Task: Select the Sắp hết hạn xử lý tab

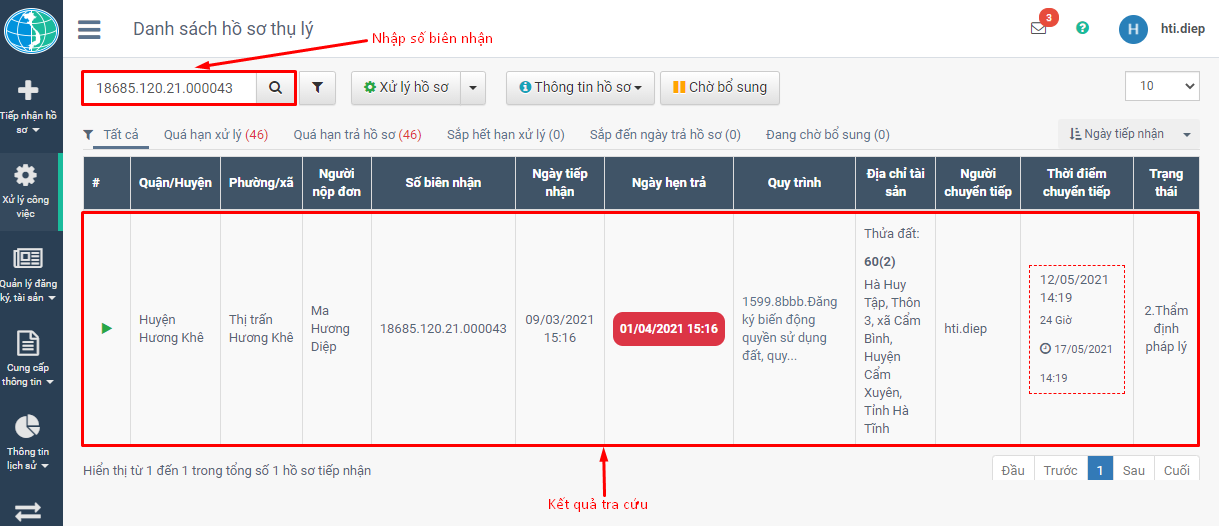Action: pos(505,135)
